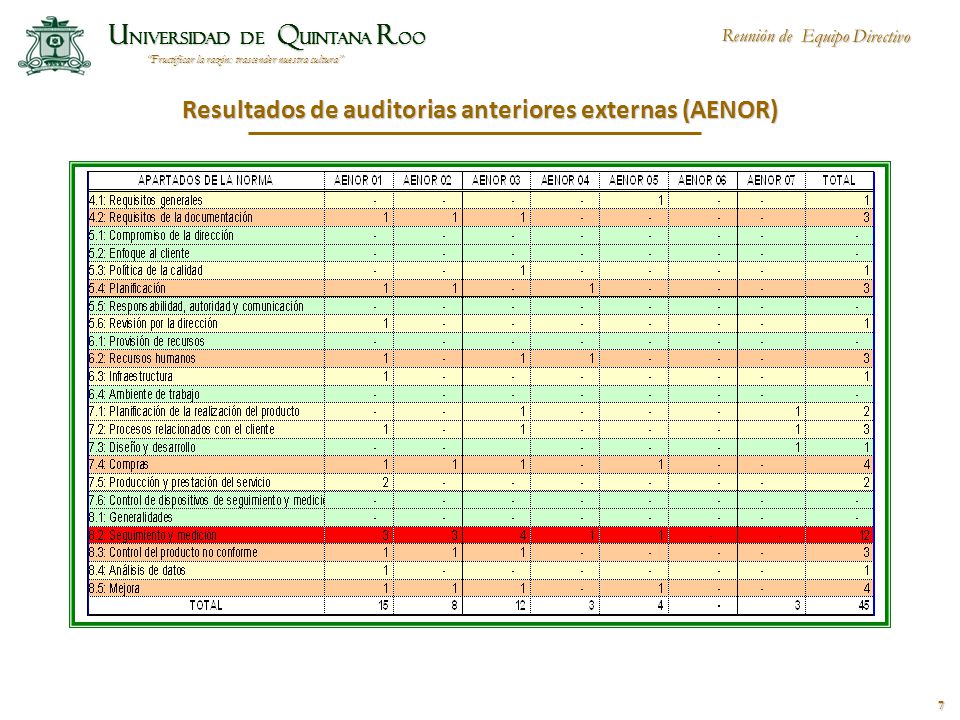Select row '6.4: Ambiente de trabajo'
The height and width of the screenshot is (720, 960).
click(x=481, y=394)
